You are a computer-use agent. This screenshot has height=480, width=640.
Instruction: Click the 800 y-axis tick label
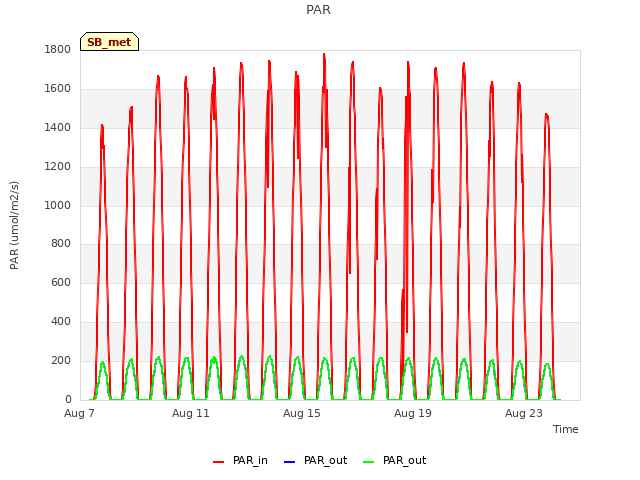pyautogui.click(x=61, y=244)
